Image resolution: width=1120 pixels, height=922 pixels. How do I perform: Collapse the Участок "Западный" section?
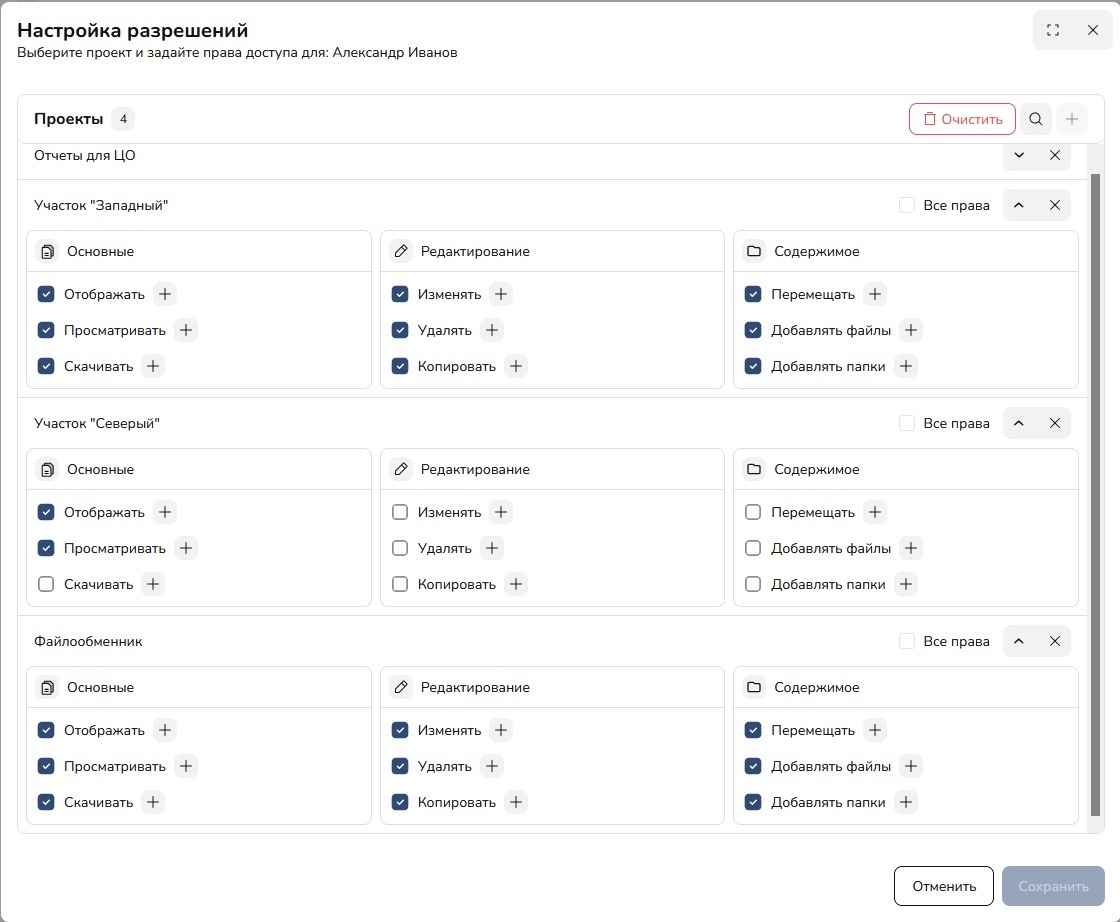(x=1019, y=205)
